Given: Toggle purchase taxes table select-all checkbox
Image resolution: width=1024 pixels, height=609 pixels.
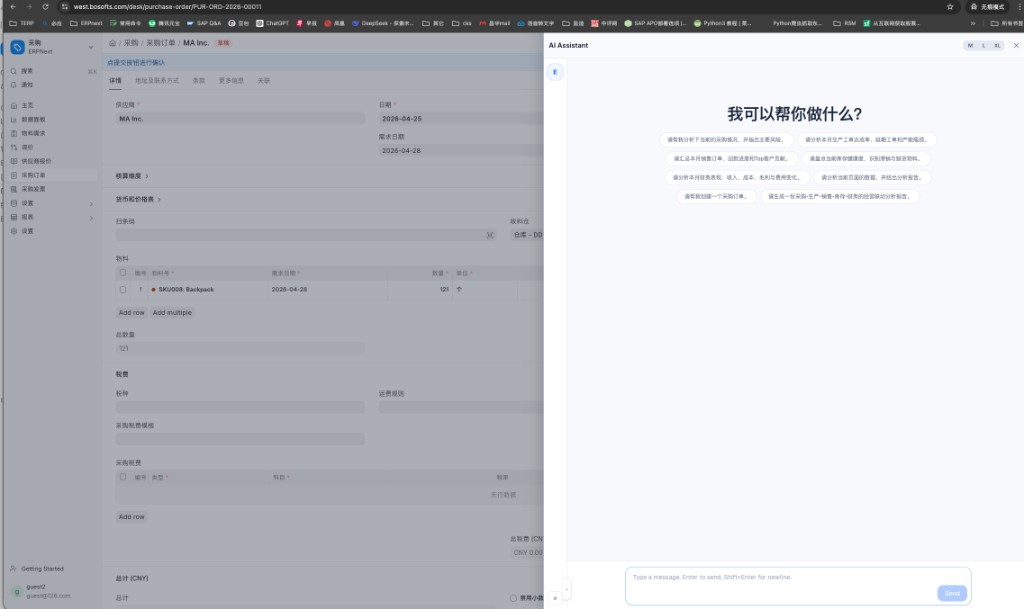Looking at the screenshot, I should coord(123,477).
